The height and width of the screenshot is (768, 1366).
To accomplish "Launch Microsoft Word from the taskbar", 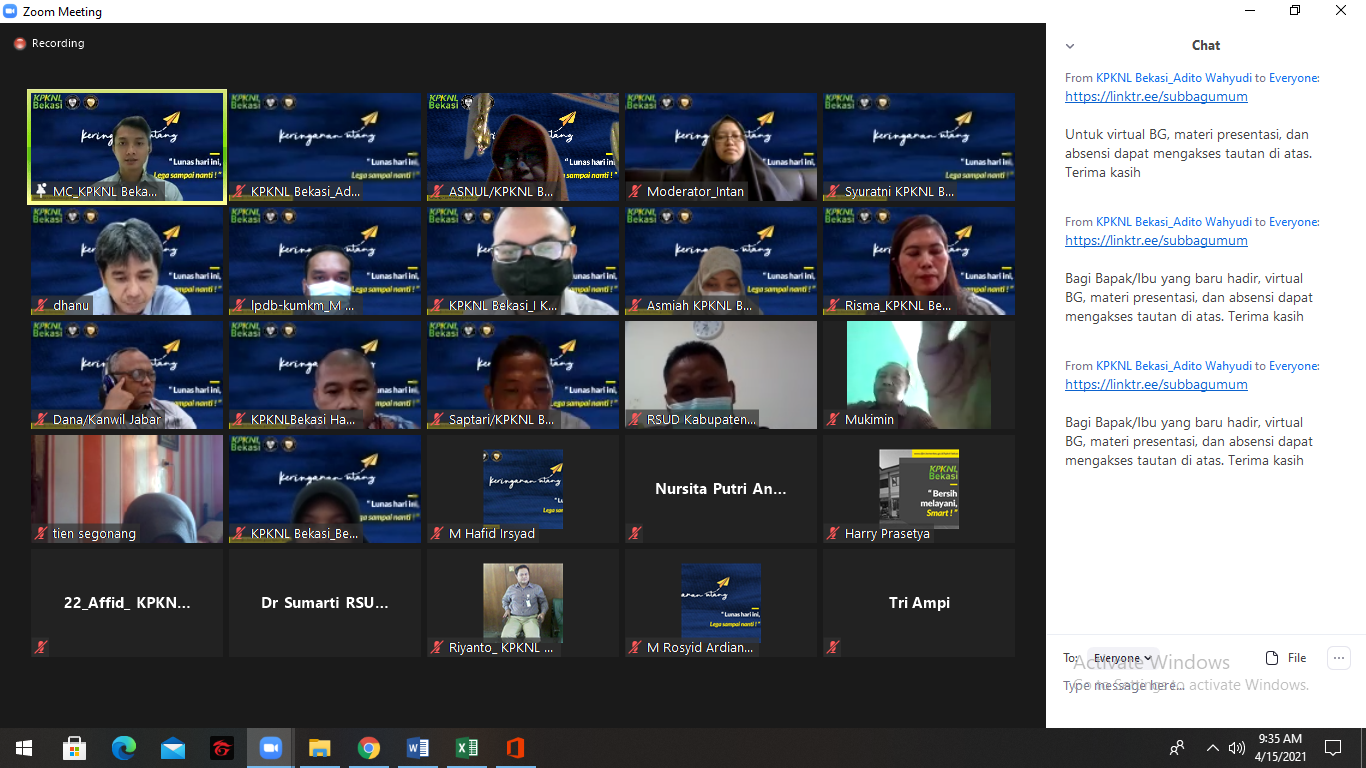I will point(418,748).
